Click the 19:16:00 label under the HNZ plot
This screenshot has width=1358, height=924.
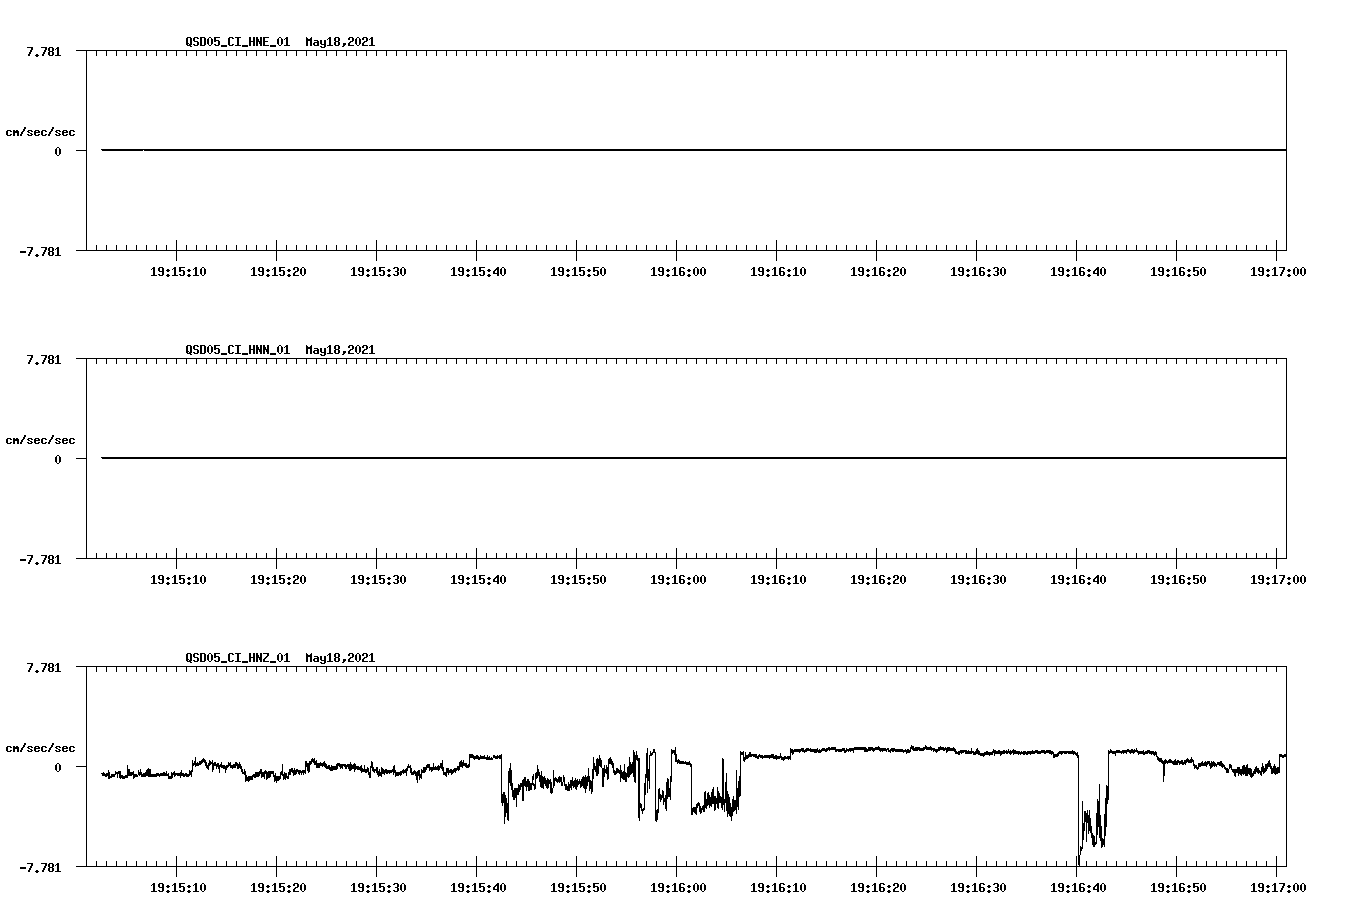(x=679, y=886)
